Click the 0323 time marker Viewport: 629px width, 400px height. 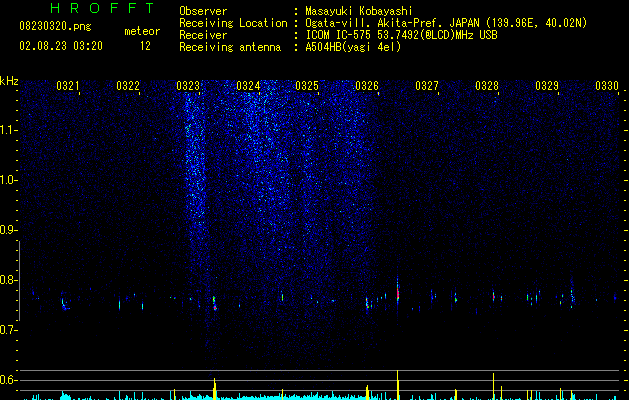coord(188,86)
